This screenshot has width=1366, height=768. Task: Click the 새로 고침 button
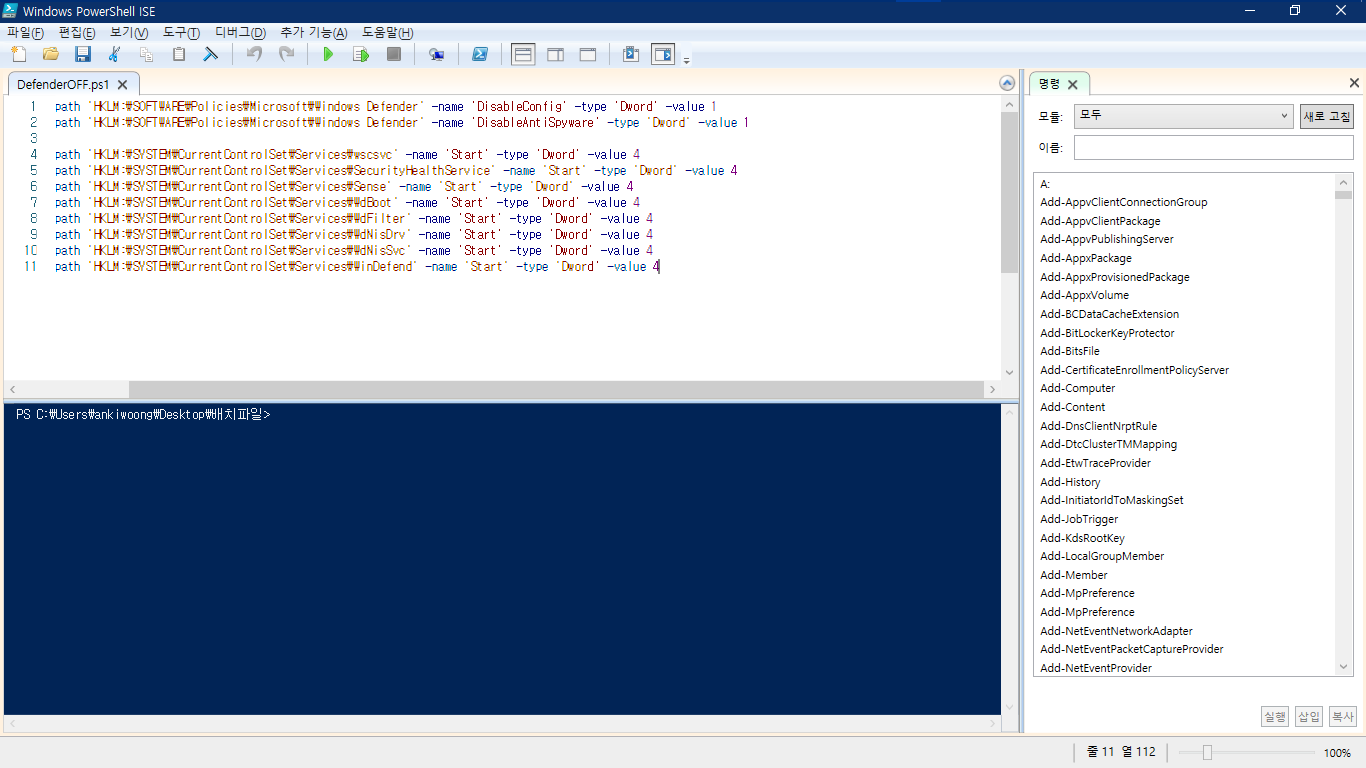tap(1326, 116)
